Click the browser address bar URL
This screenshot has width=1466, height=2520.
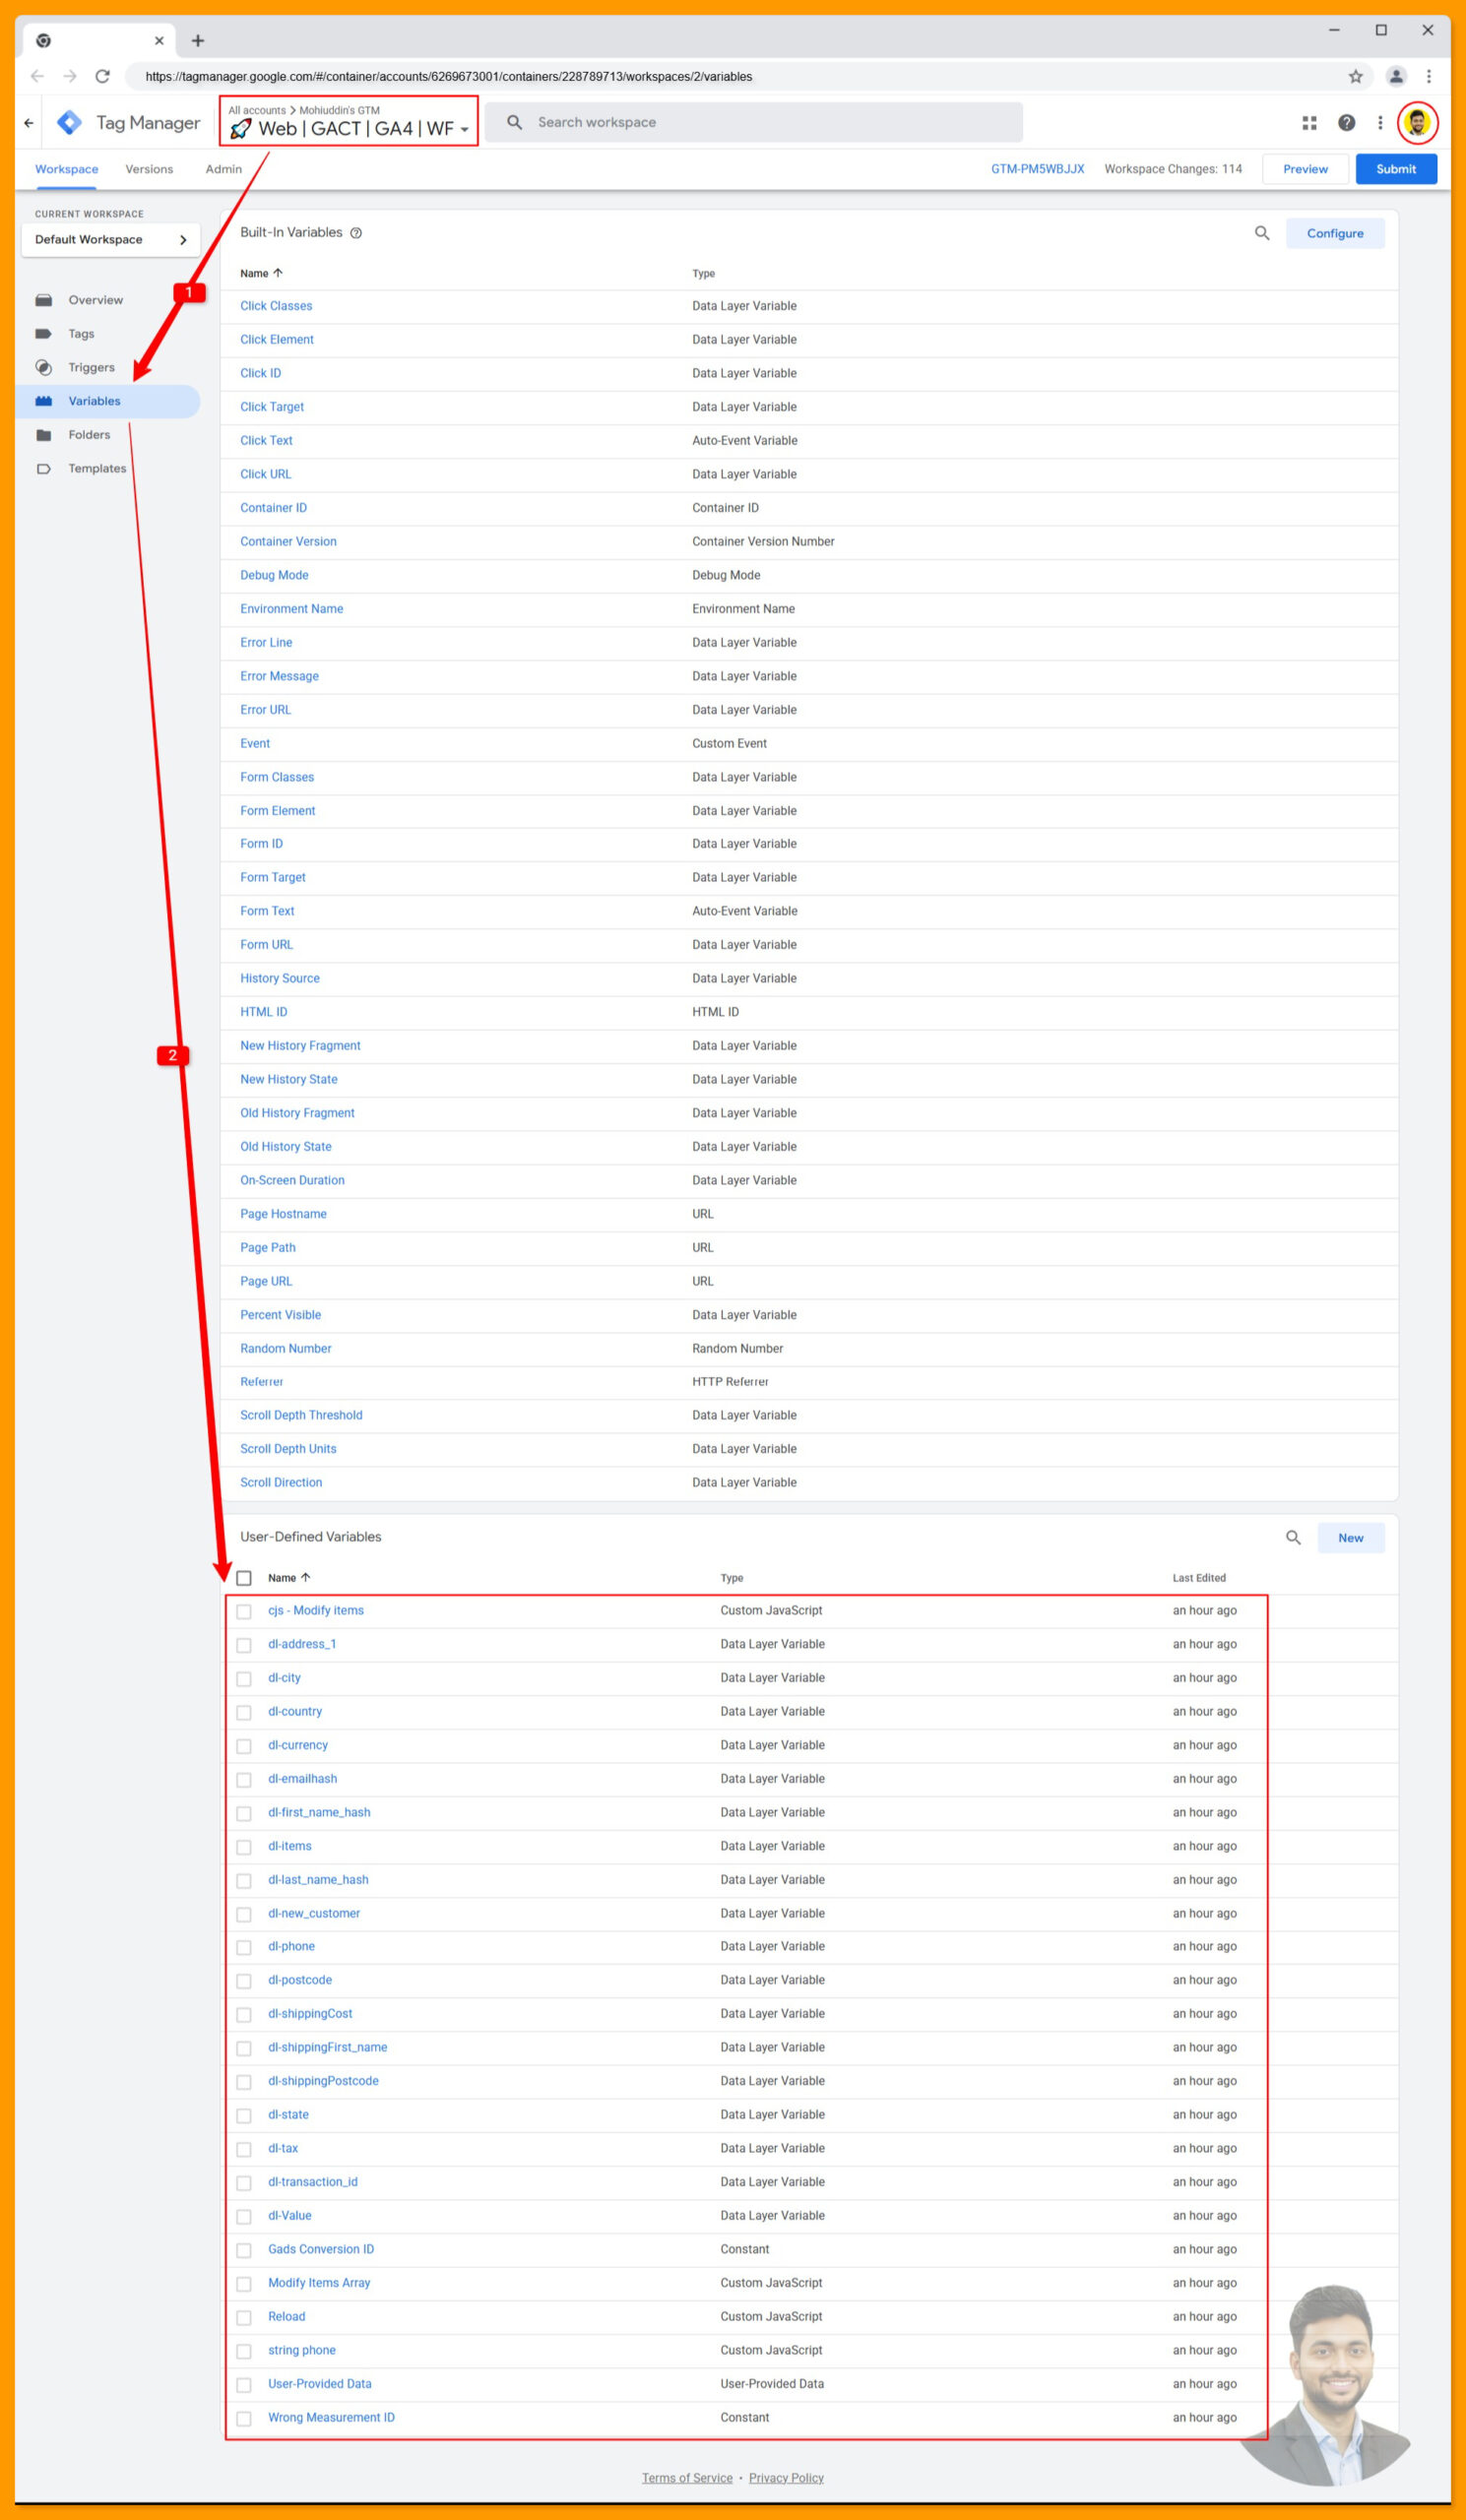pos(448,76)
